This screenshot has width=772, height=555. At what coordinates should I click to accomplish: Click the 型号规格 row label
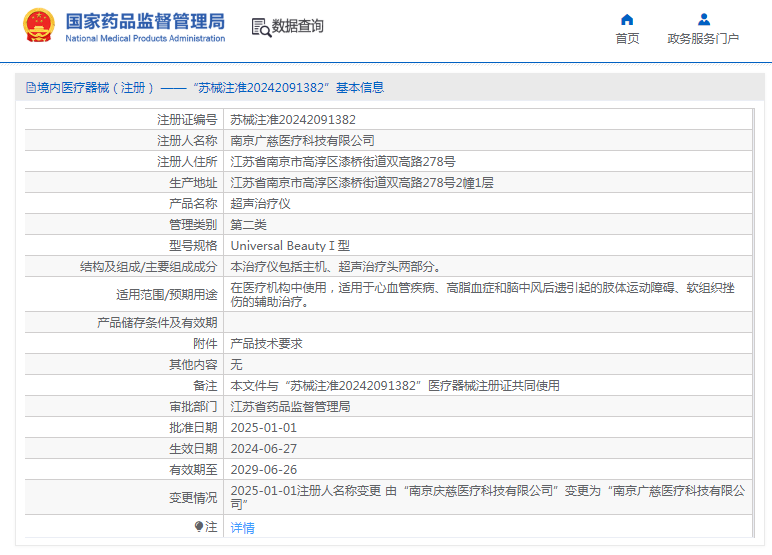click(193, 246)
